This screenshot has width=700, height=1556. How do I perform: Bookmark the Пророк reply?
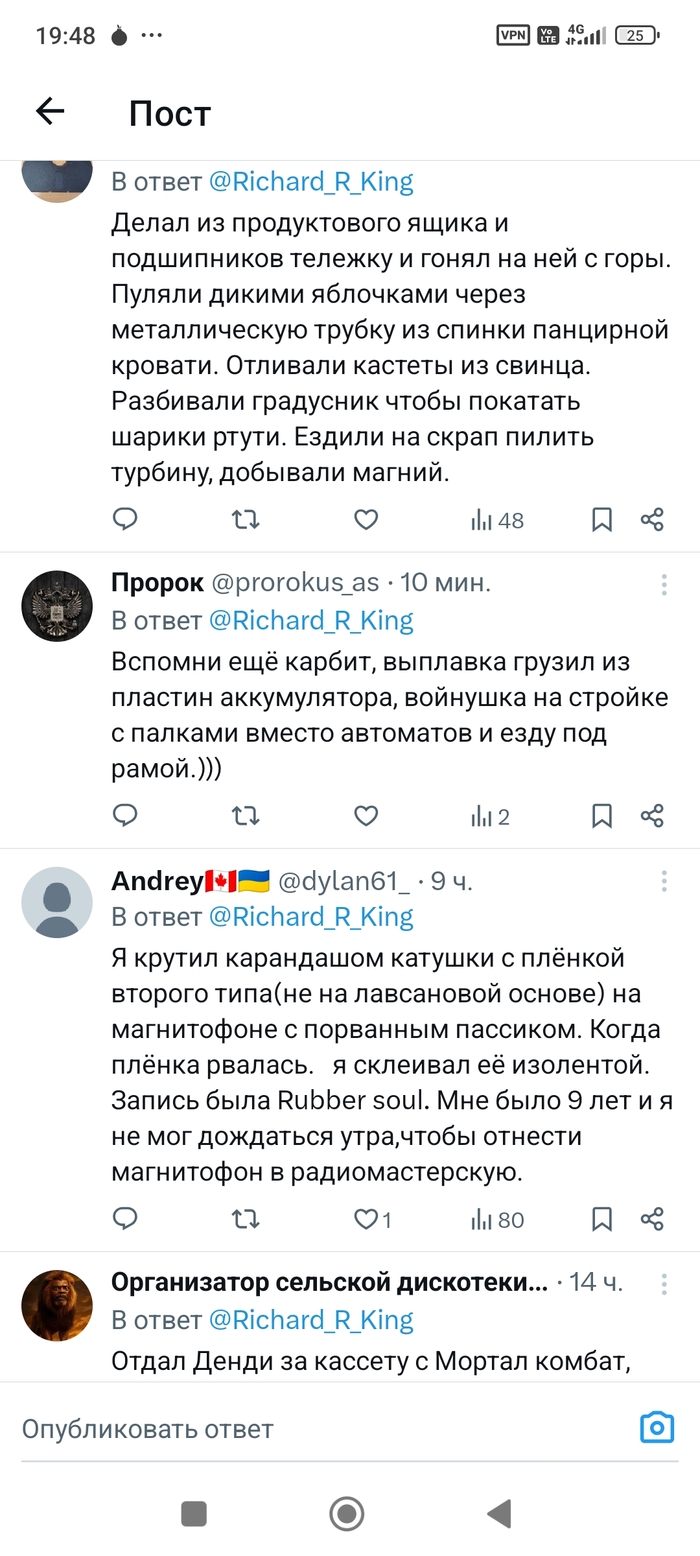[602, 816]
